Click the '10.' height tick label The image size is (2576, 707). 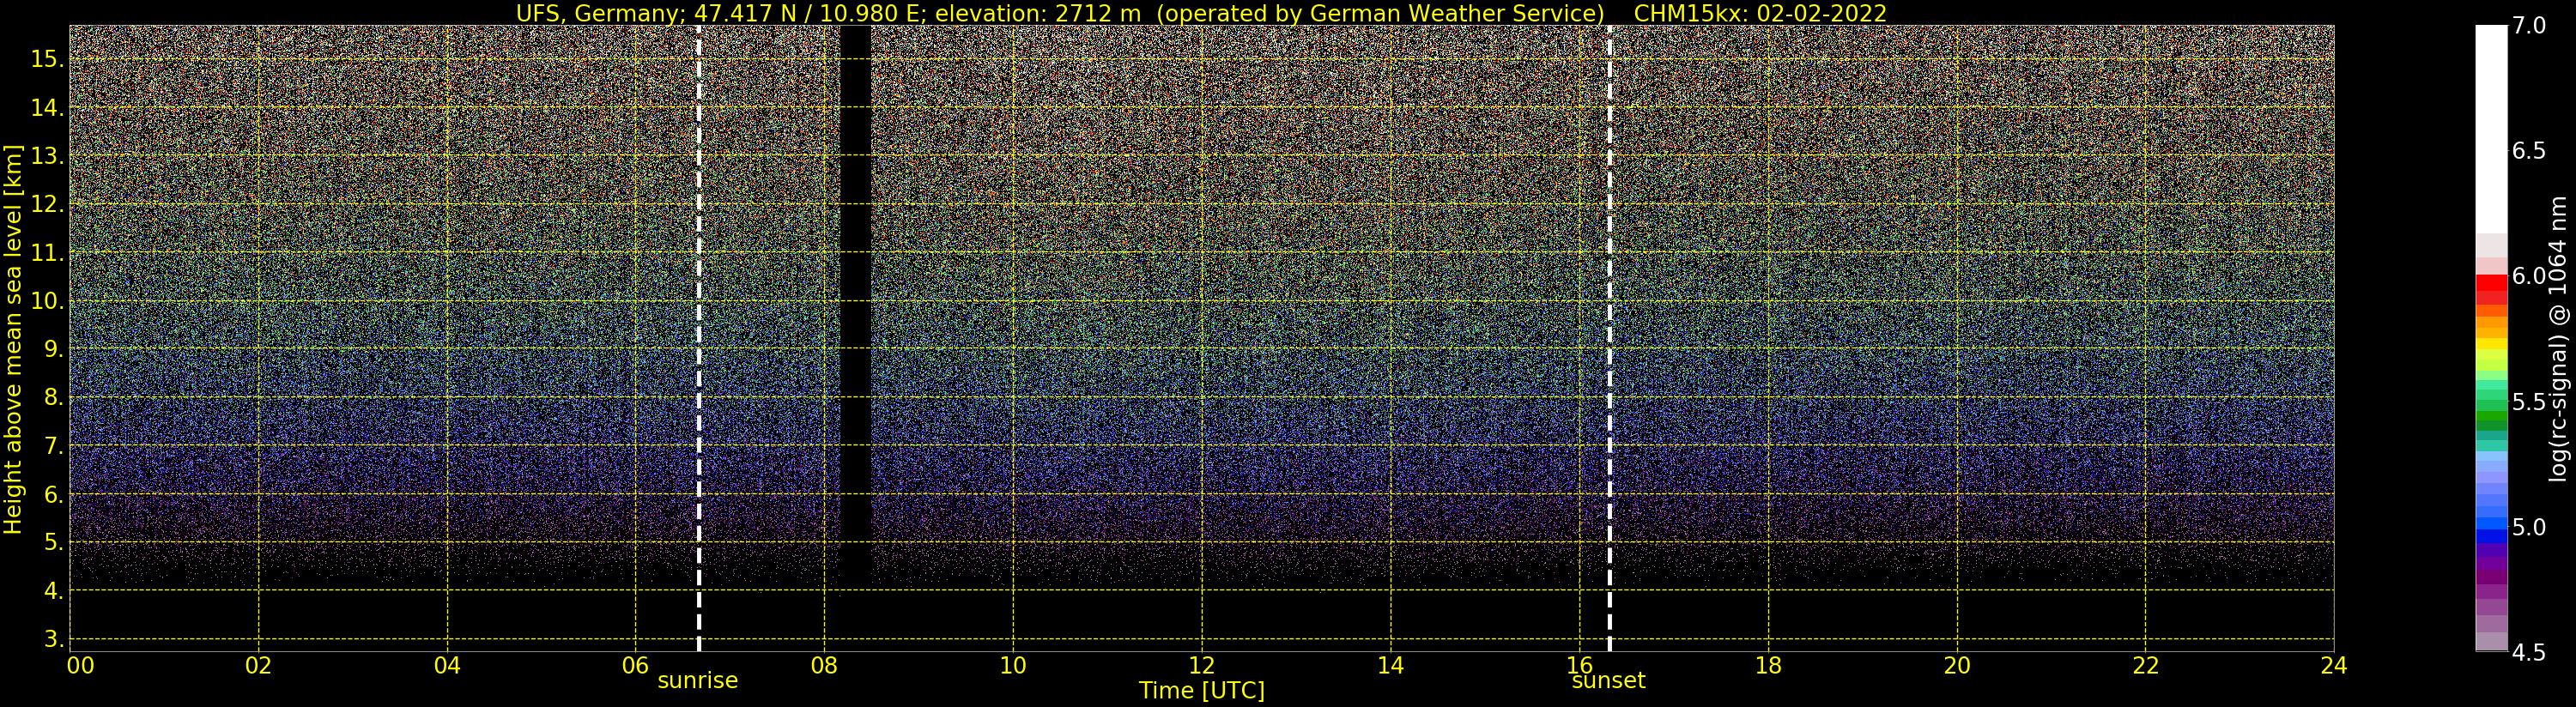pyautogui.click(x=47, y=301)
